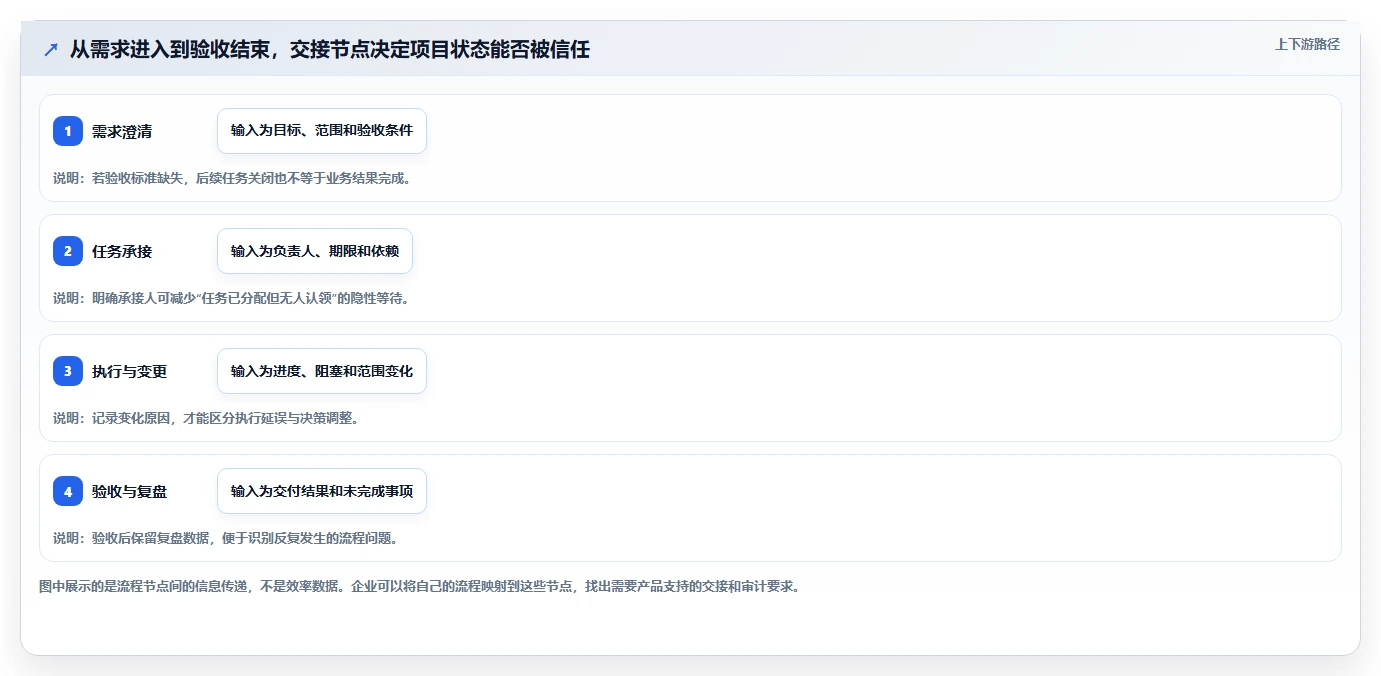The width and height of the screenshot is (1381, 676).
Task: Click the arrow icon beside the heading
Action: coord(51,49)
